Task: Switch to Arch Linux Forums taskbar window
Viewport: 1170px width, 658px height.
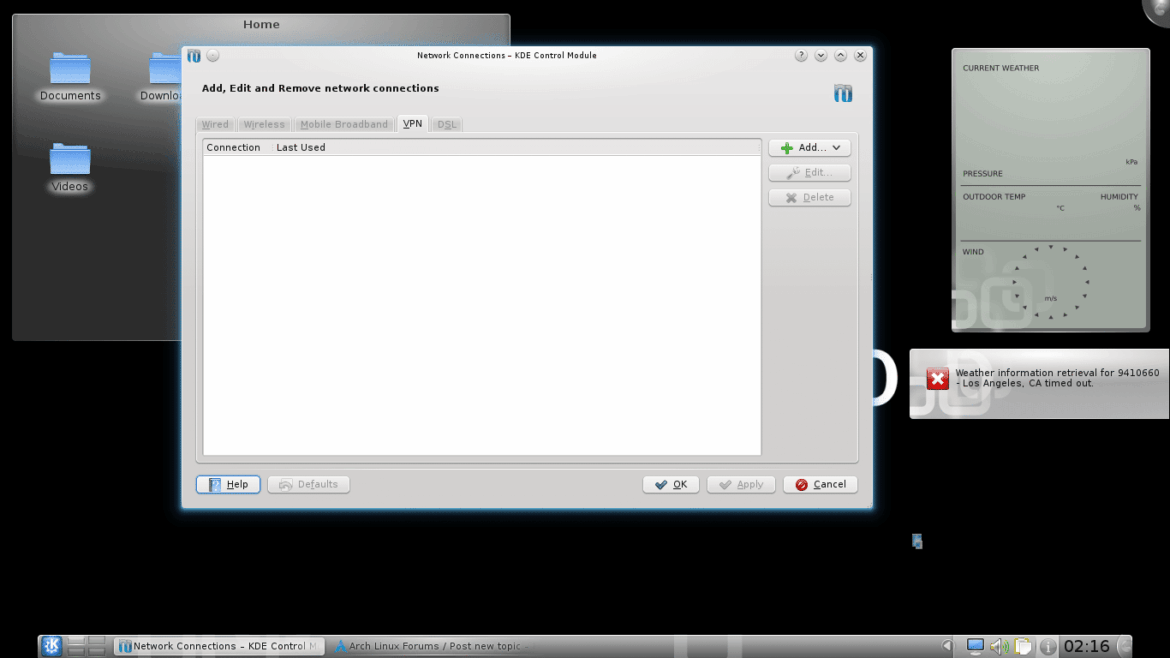Action: pyautogui.click(x=432, y=646)
